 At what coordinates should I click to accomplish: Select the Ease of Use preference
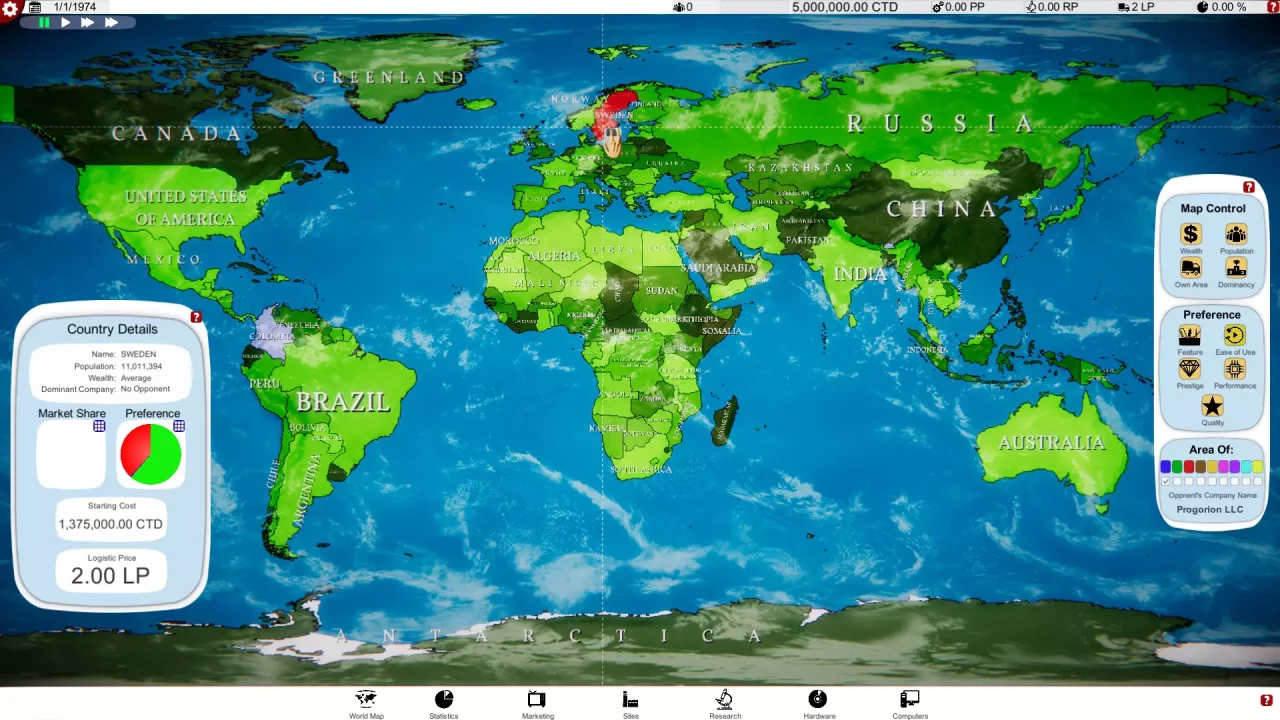pos(1235,337)
